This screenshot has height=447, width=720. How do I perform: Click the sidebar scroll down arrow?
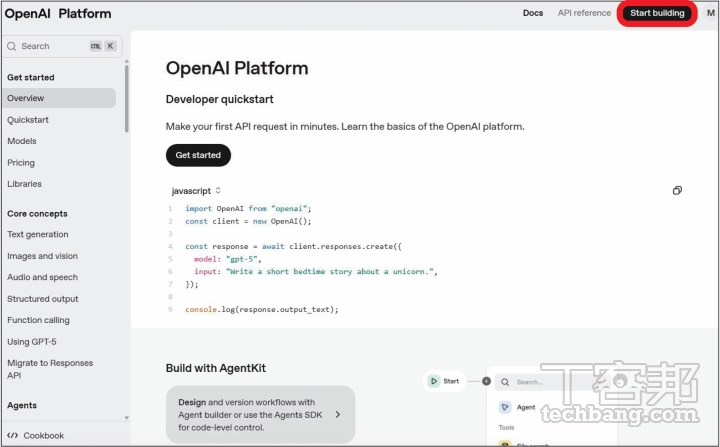pos(126,418)
